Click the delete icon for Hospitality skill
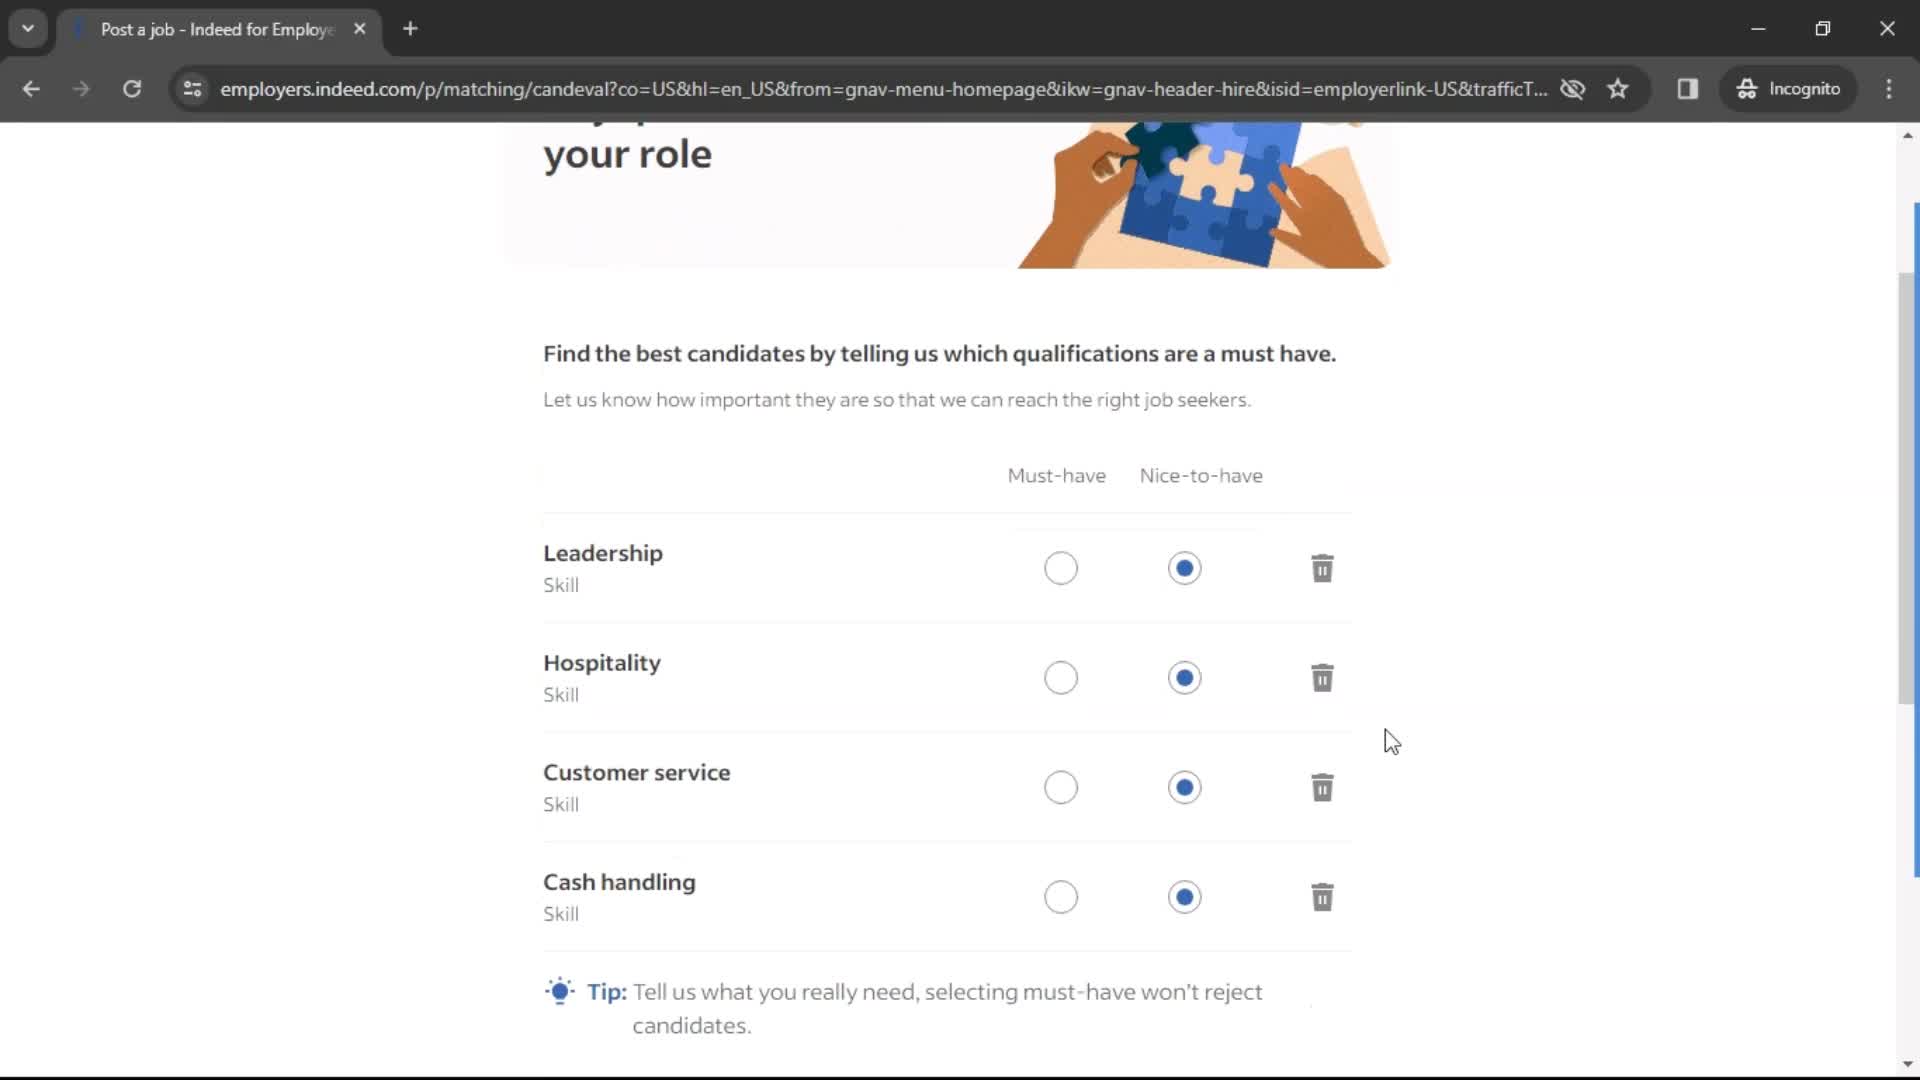Screen dimensions: 1920x1080 [x=1321, y=676]
